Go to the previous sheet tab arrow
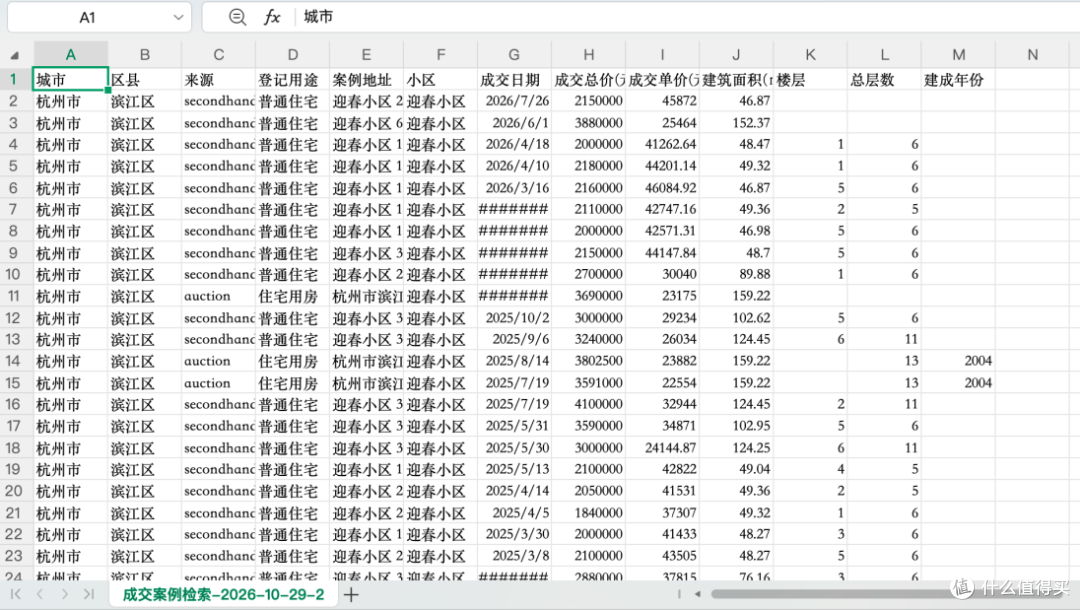The image size is (1080, 610). [40, 594]
